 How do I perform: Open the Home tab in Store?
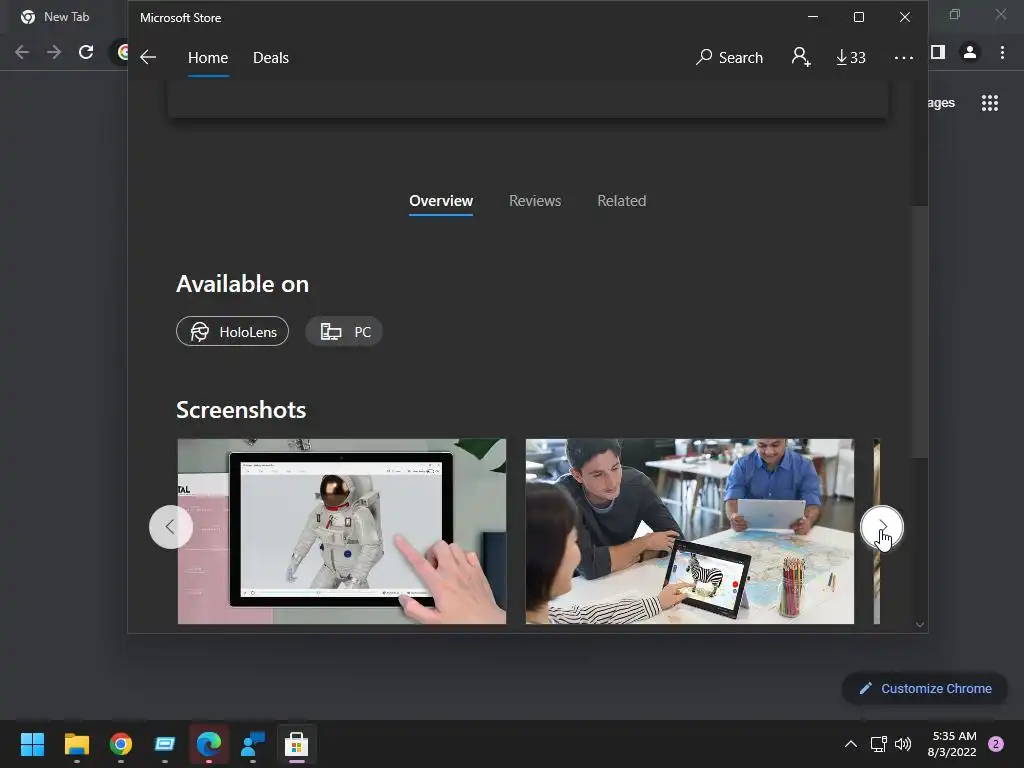point(208,57)
